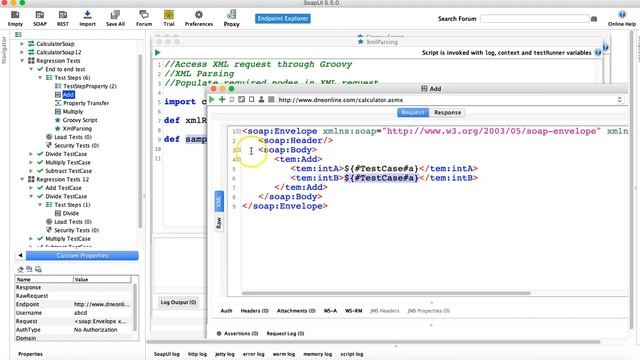The image size is (640, 360).
Task: Click the left arrow beside Custom Properties
Action: pyautogui.click(x=20, y=256)
